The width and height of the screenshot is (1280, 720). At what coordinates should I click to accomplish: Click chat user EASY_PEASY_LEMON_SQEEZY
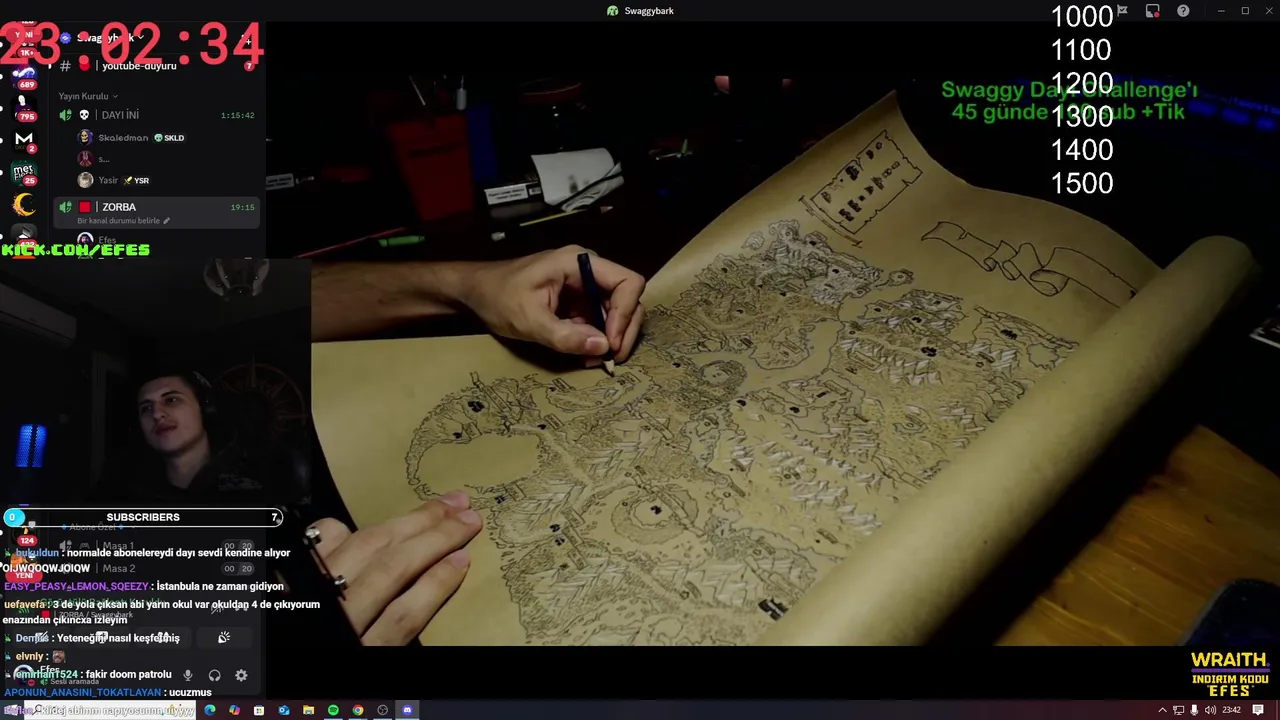[x=76, y=586]
